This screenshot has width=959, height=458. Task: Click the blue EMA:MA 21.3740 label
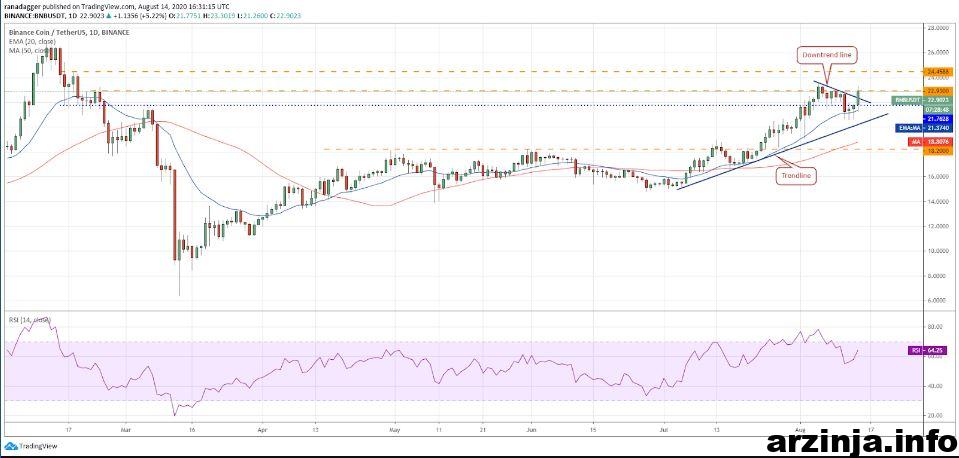pyautogui.click(x=926, y=127)
